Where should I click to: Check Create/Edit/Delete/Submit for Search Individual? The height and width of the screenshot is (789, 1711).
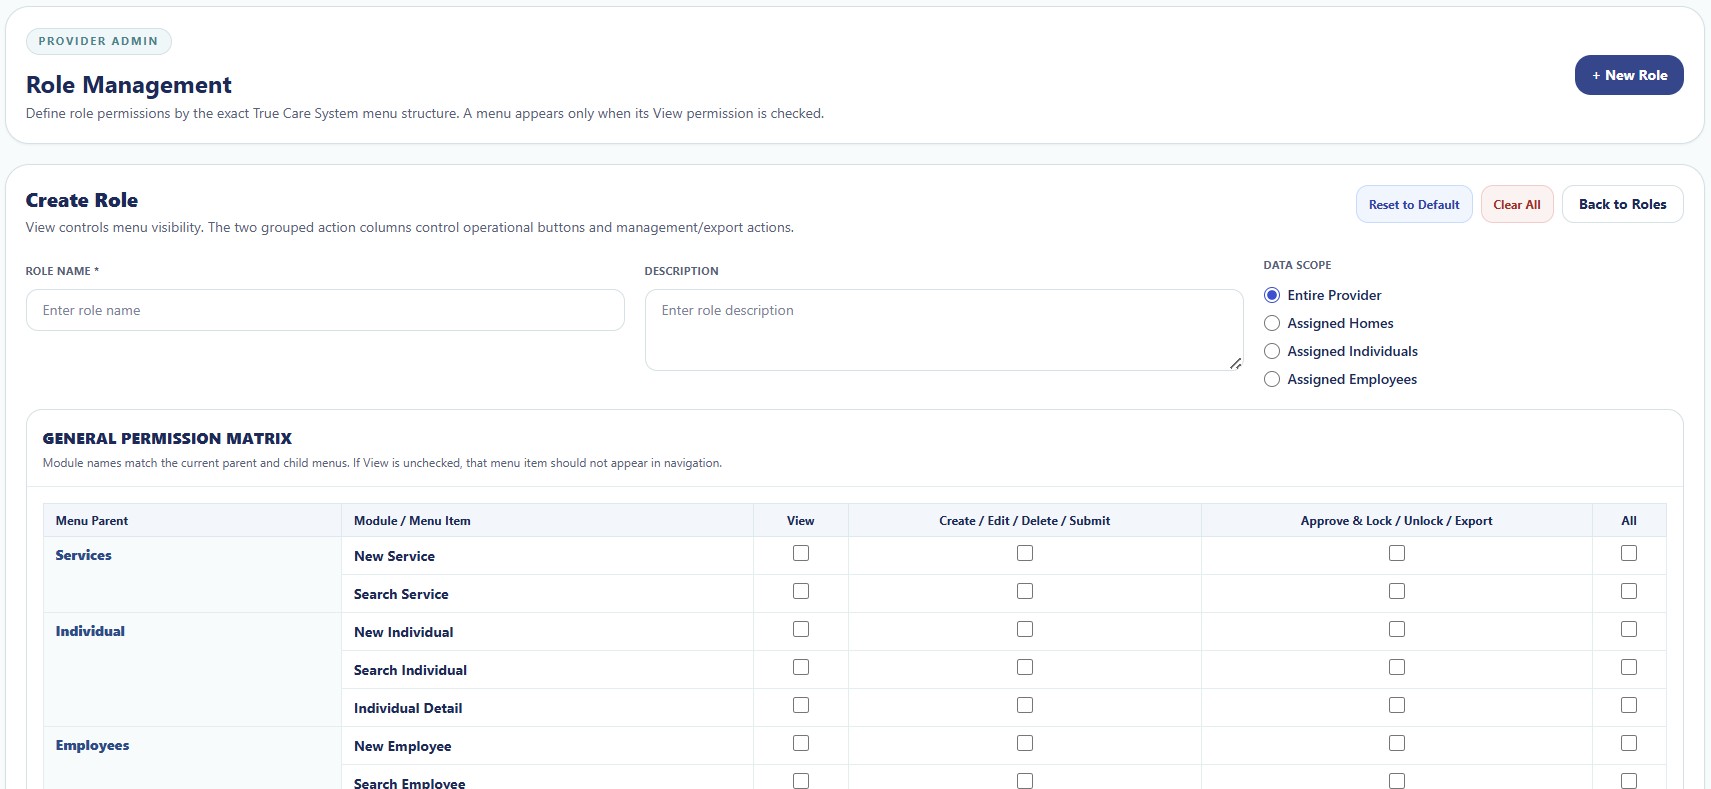[x=1025, y=667]
